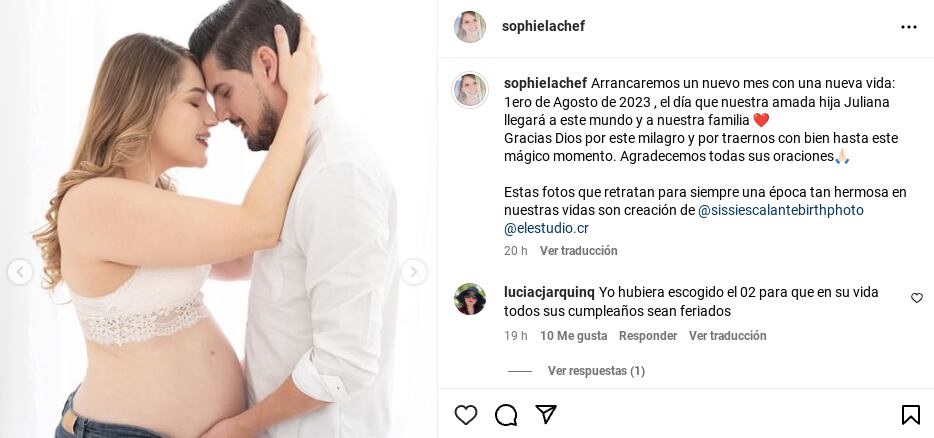Like luciacjarquinq's comment with the small heart
The image size is (934, 438).
point(917,298)
